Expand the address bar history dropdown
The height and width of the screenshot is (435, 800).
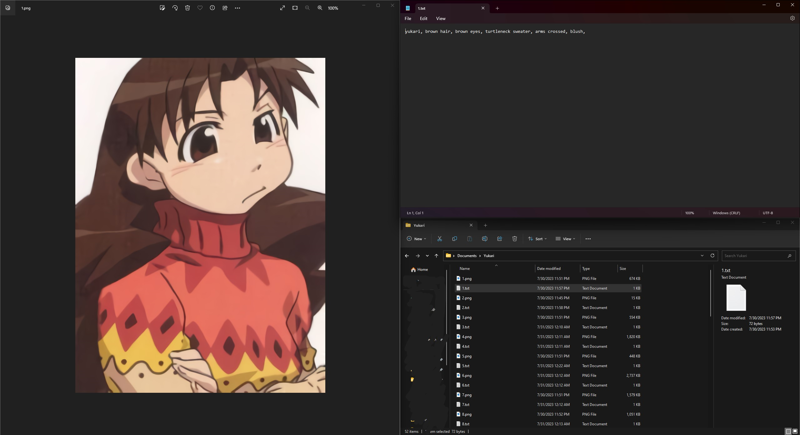702,255
